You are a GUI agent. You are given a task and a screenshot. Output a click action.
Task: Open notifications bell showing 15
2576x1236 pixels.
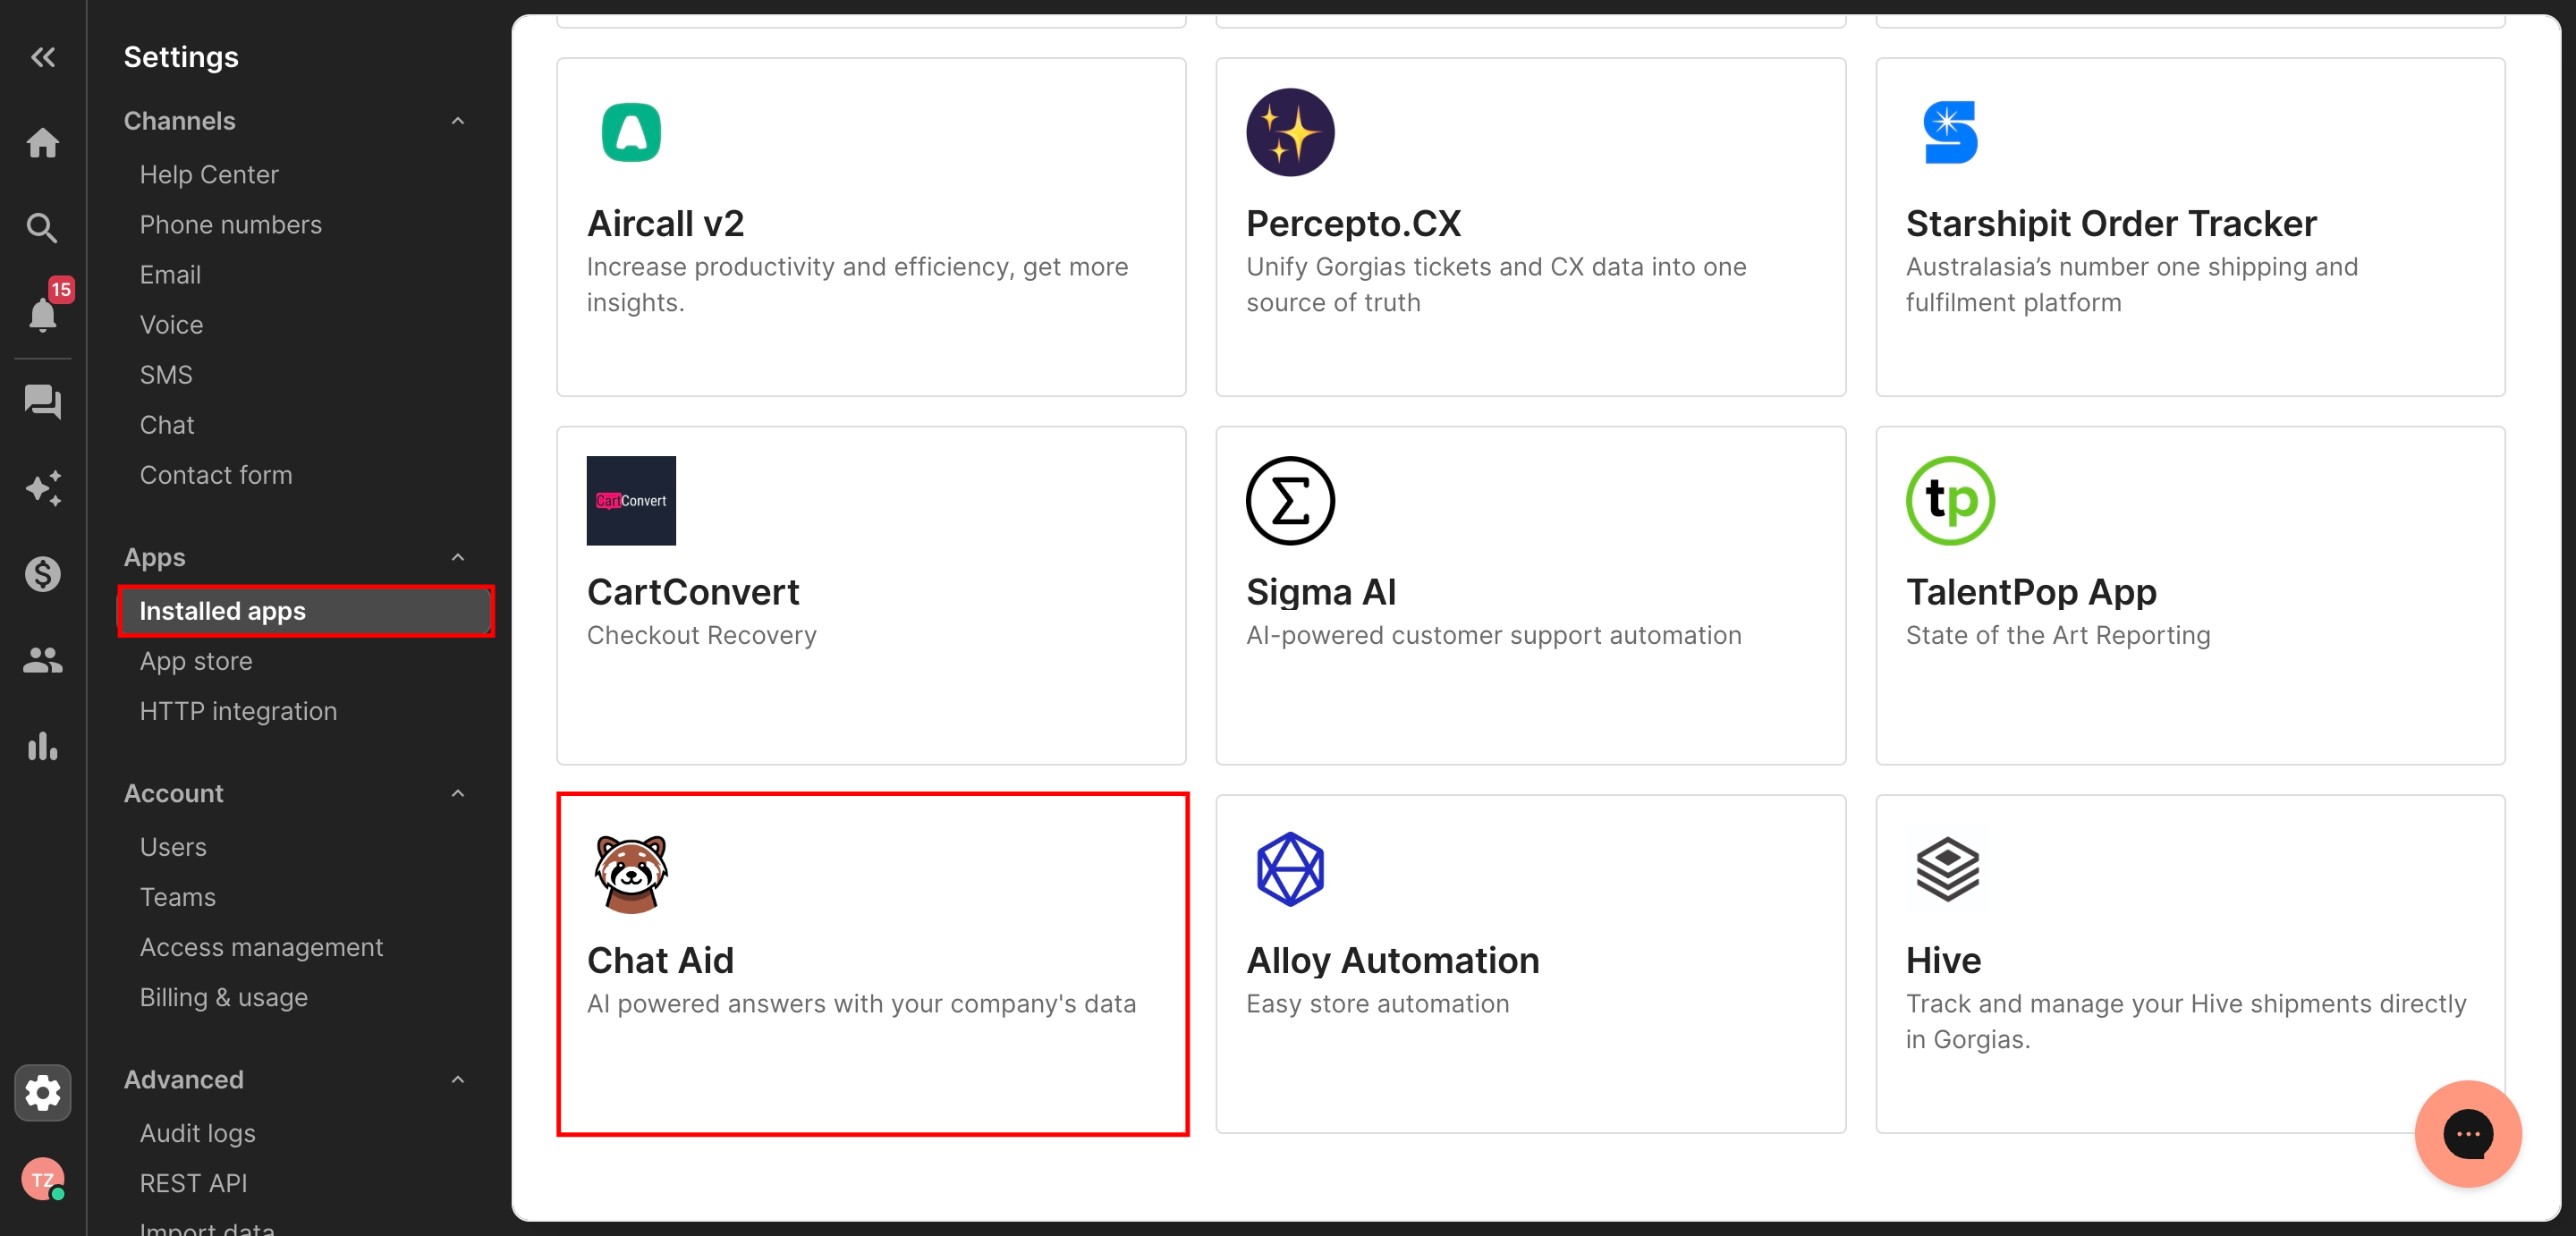tap(42, 314)
